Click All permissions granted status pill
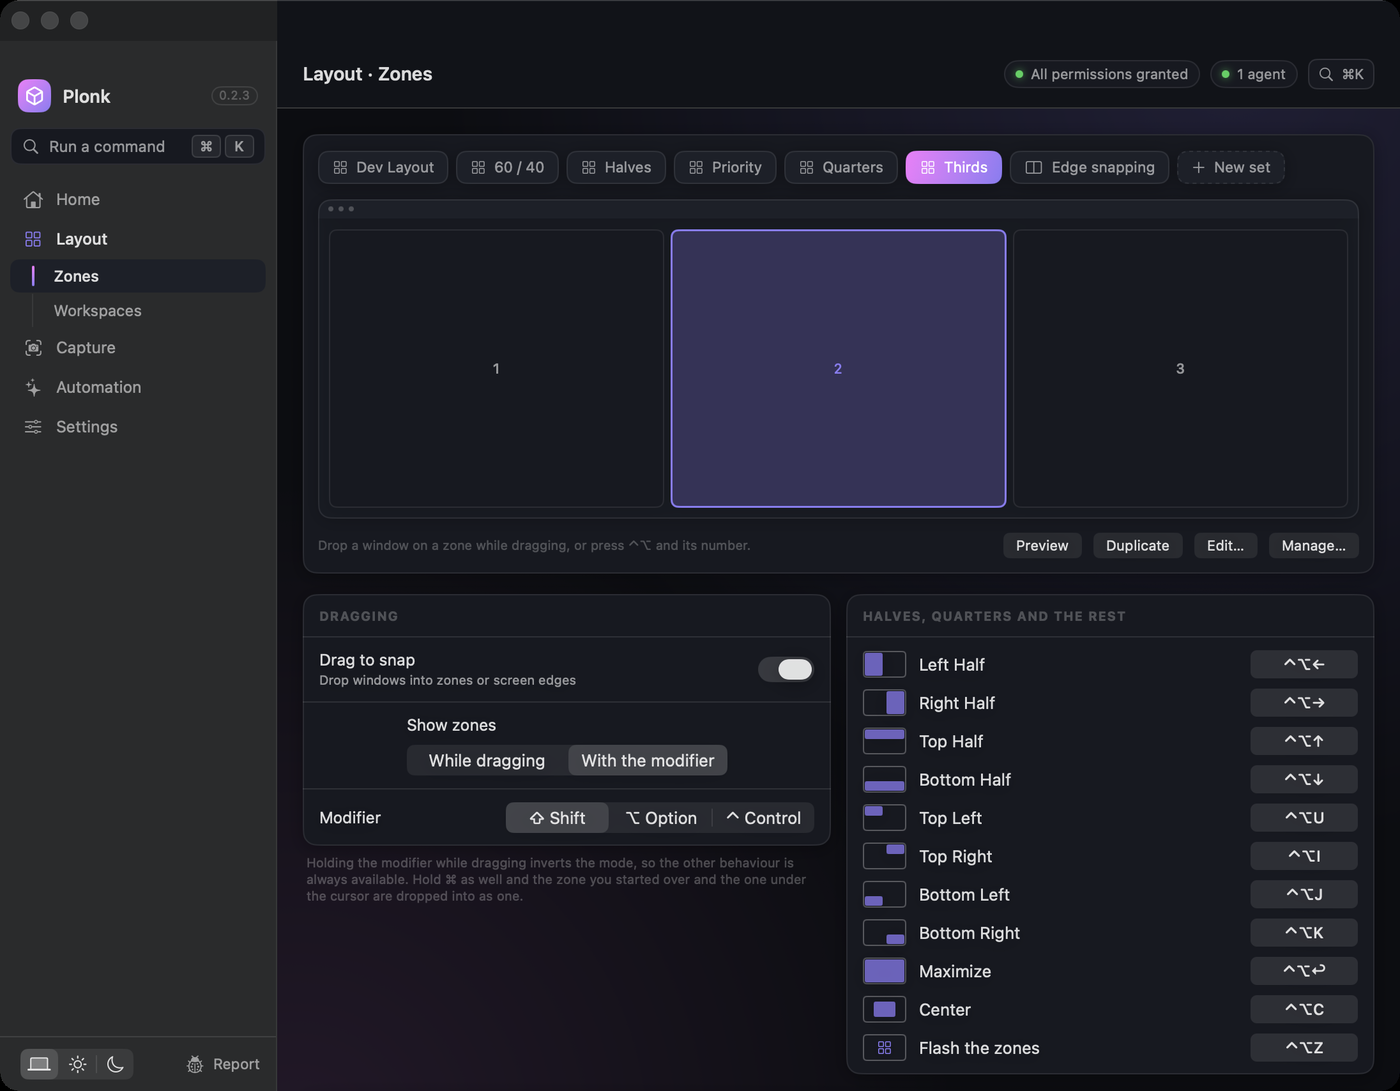This screenshot has width=1400, height=1091. [1101, 74]
